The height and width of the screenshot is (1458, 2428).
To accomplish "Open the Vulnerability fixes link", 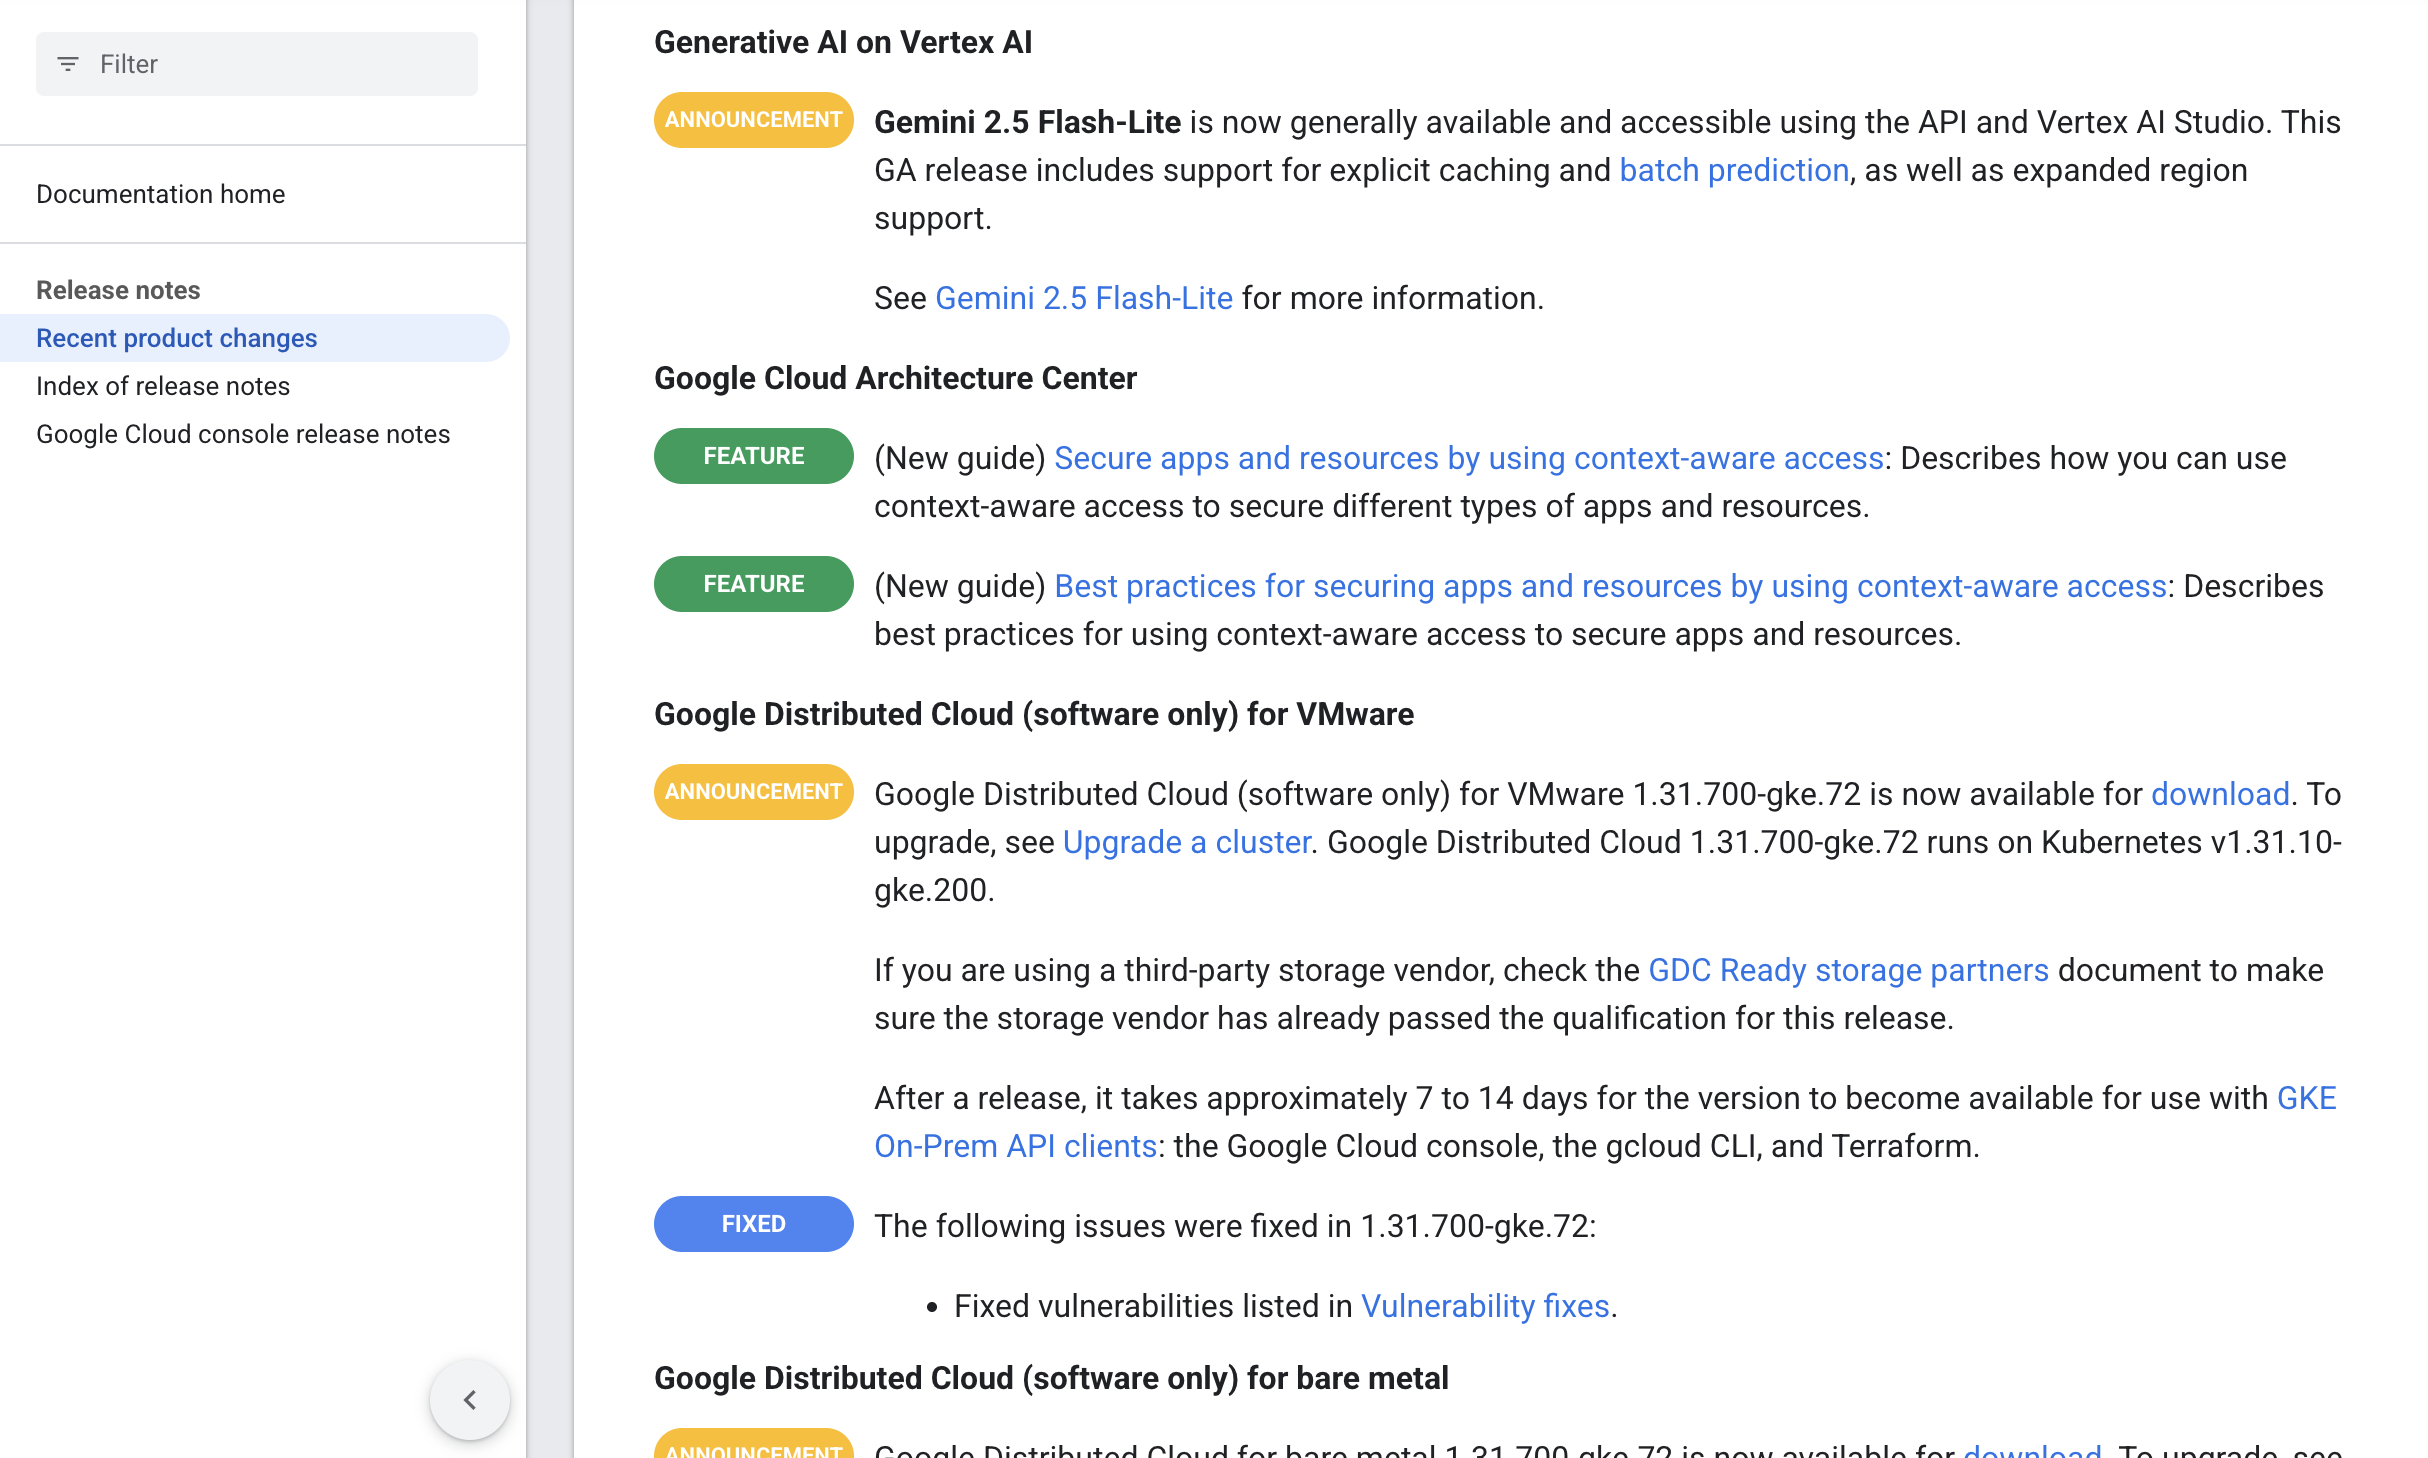I will click(1484, 1305).
